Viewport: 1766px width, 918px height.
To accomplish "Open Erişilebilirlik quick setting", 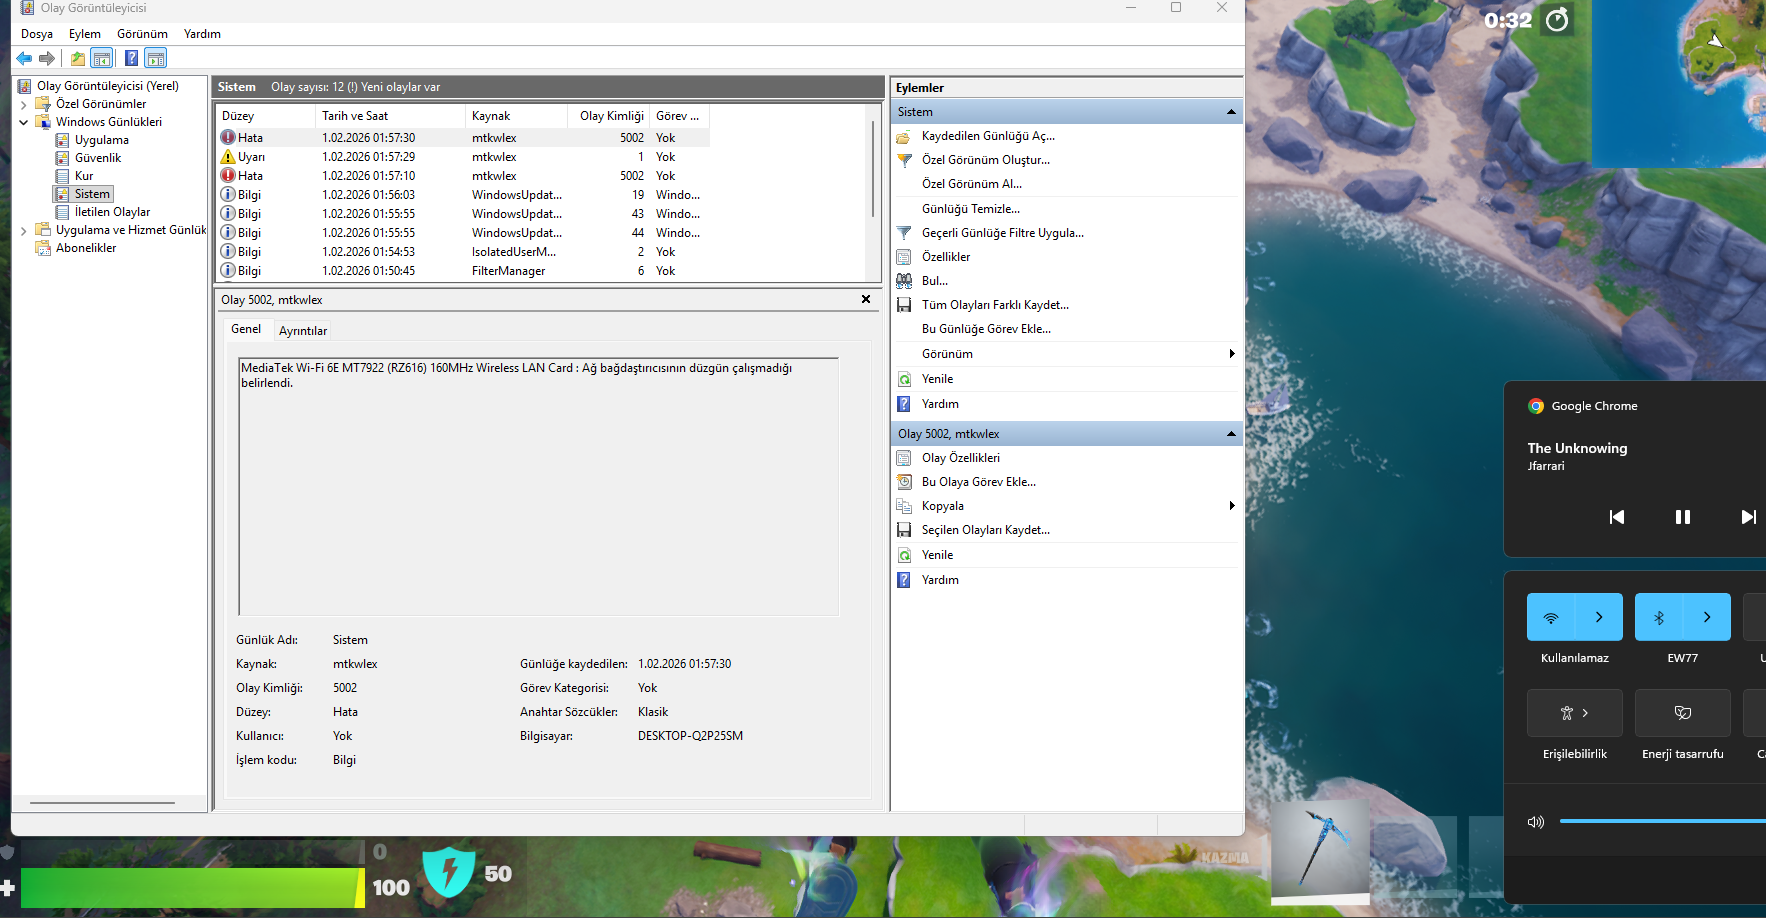I will click(x=1575, y=713).
